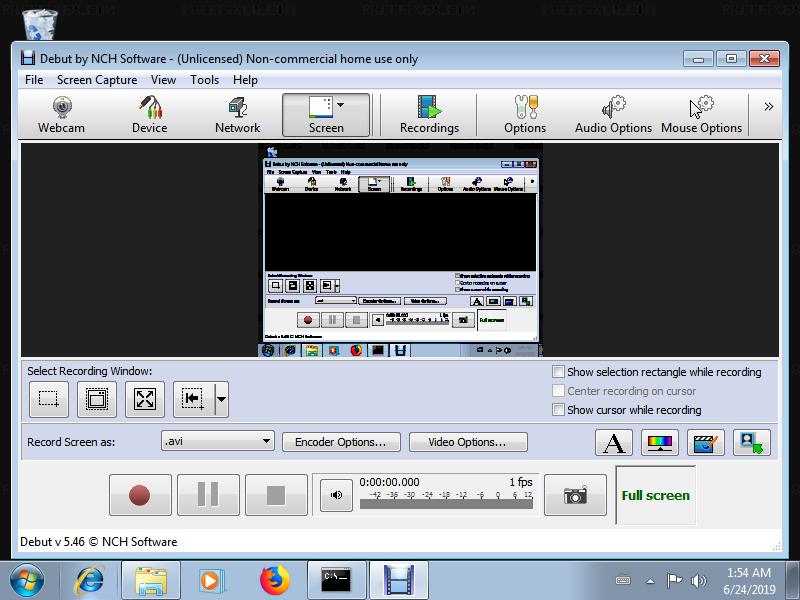Viewport: 800px width, 600px height.
Task: Expand the toolbar overflow chevron
Action: pyautogui.click(x=768, y=107)
